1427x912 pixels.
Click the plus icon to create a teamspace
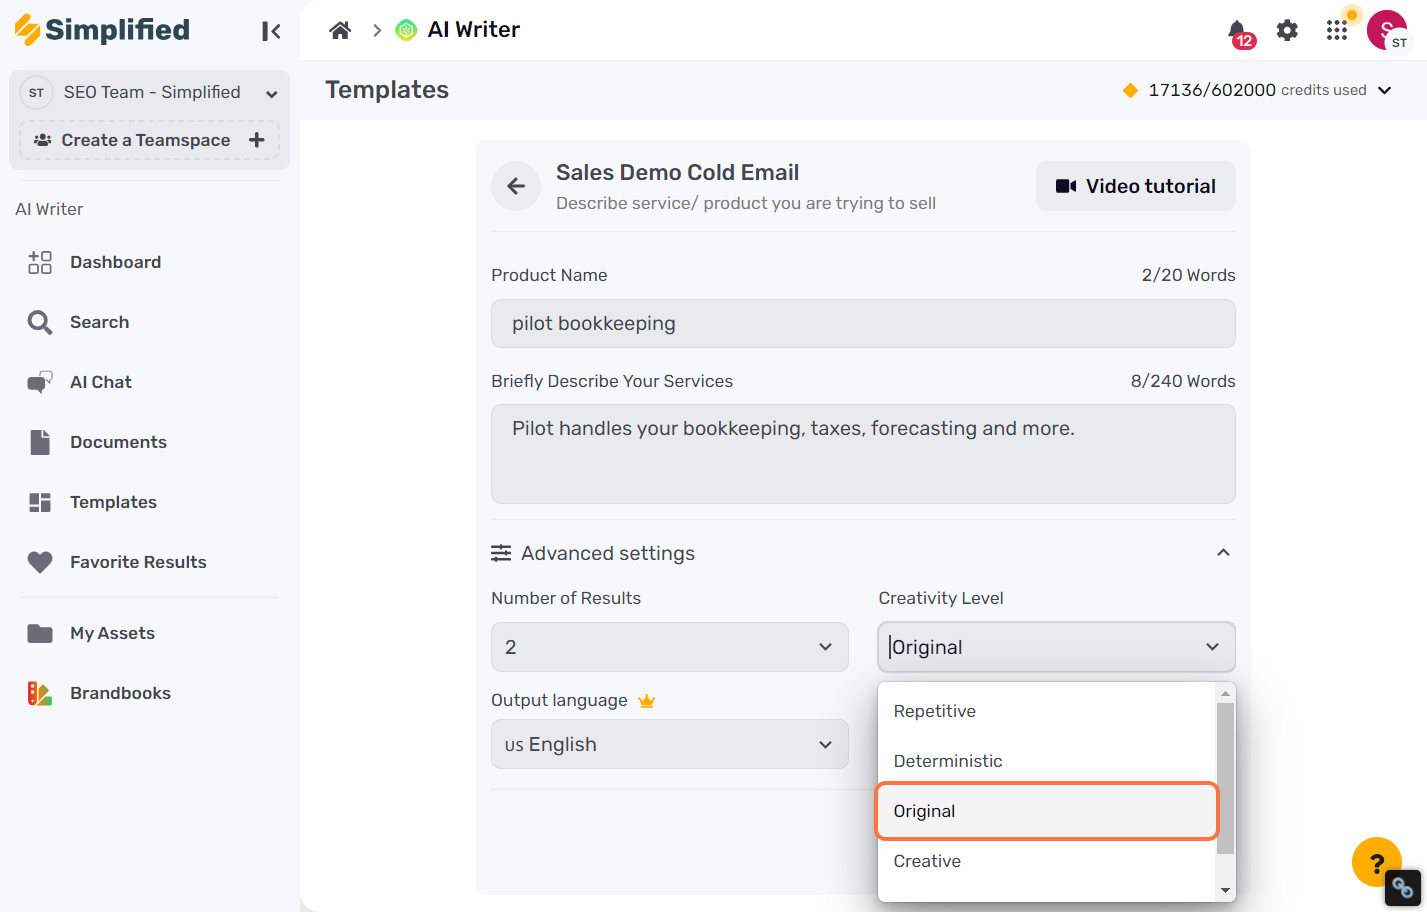tap(257, 140)
